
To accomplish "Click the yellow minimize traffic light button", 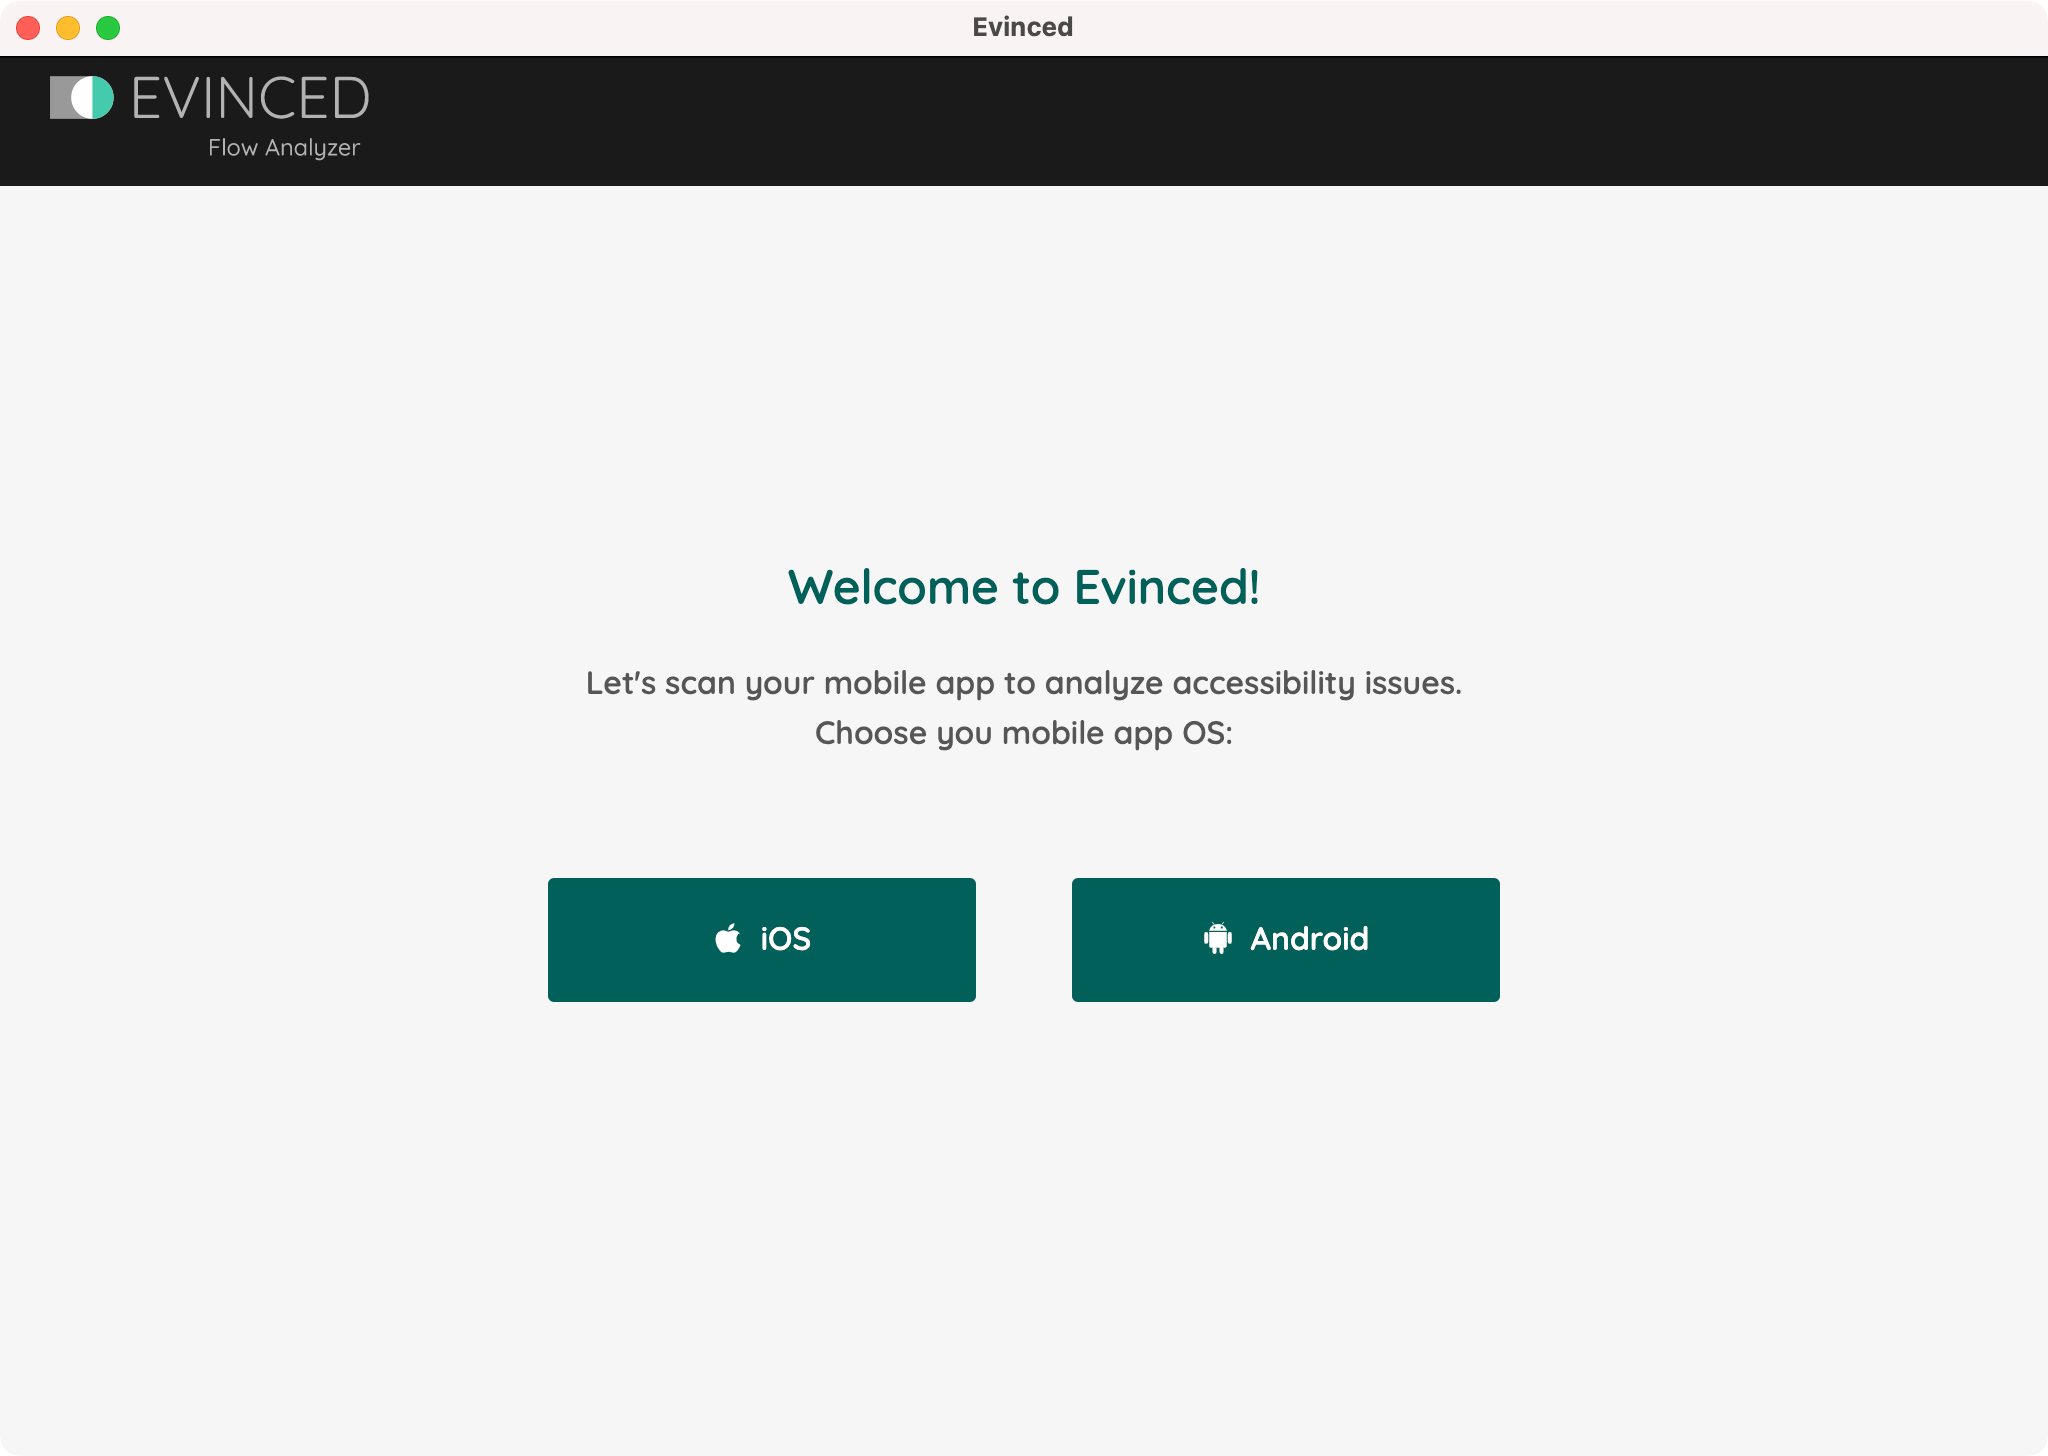I will [x=68, y=28].
